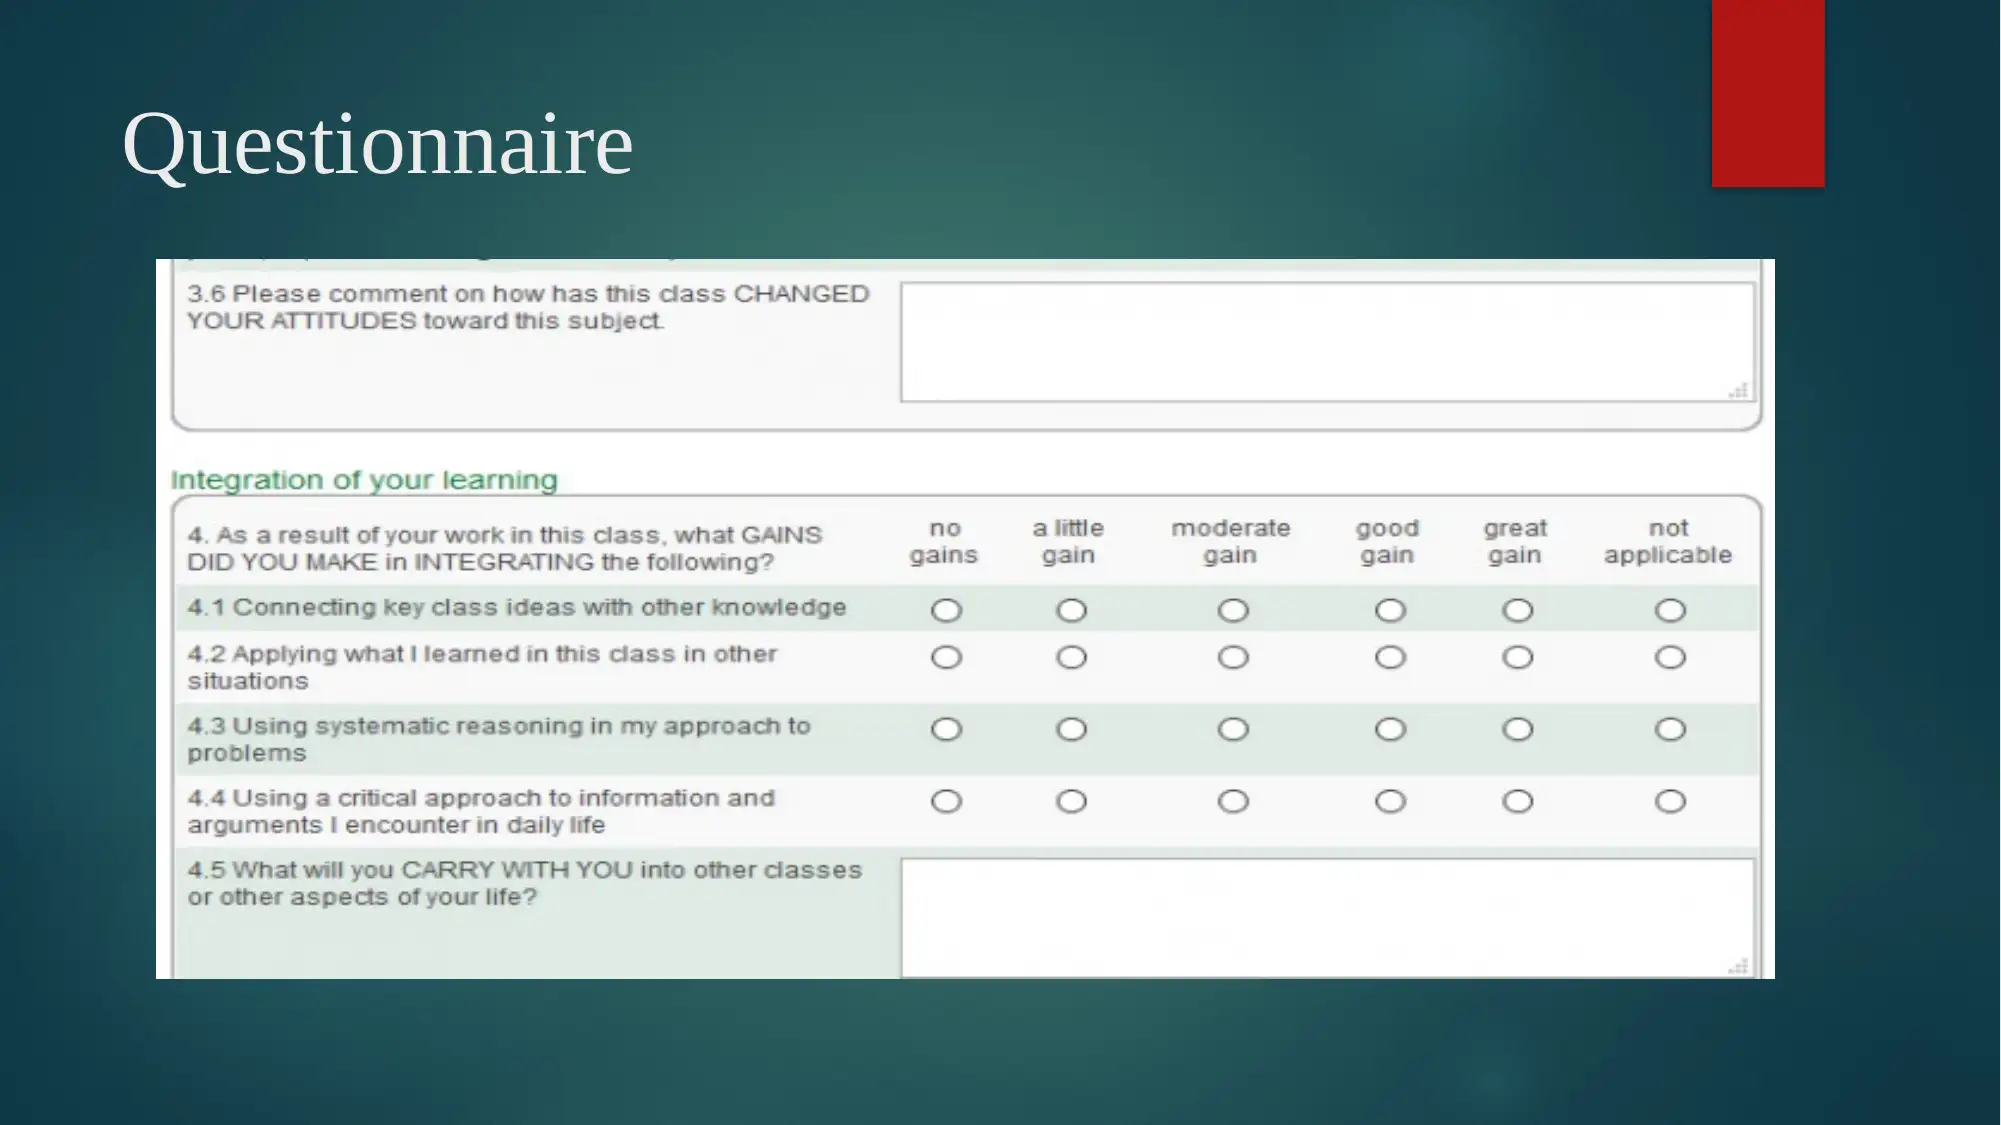Select 'a little gain' for question 4.2
The width and height of the screenshot is (2001, 1125).
tap(1071, 657)
